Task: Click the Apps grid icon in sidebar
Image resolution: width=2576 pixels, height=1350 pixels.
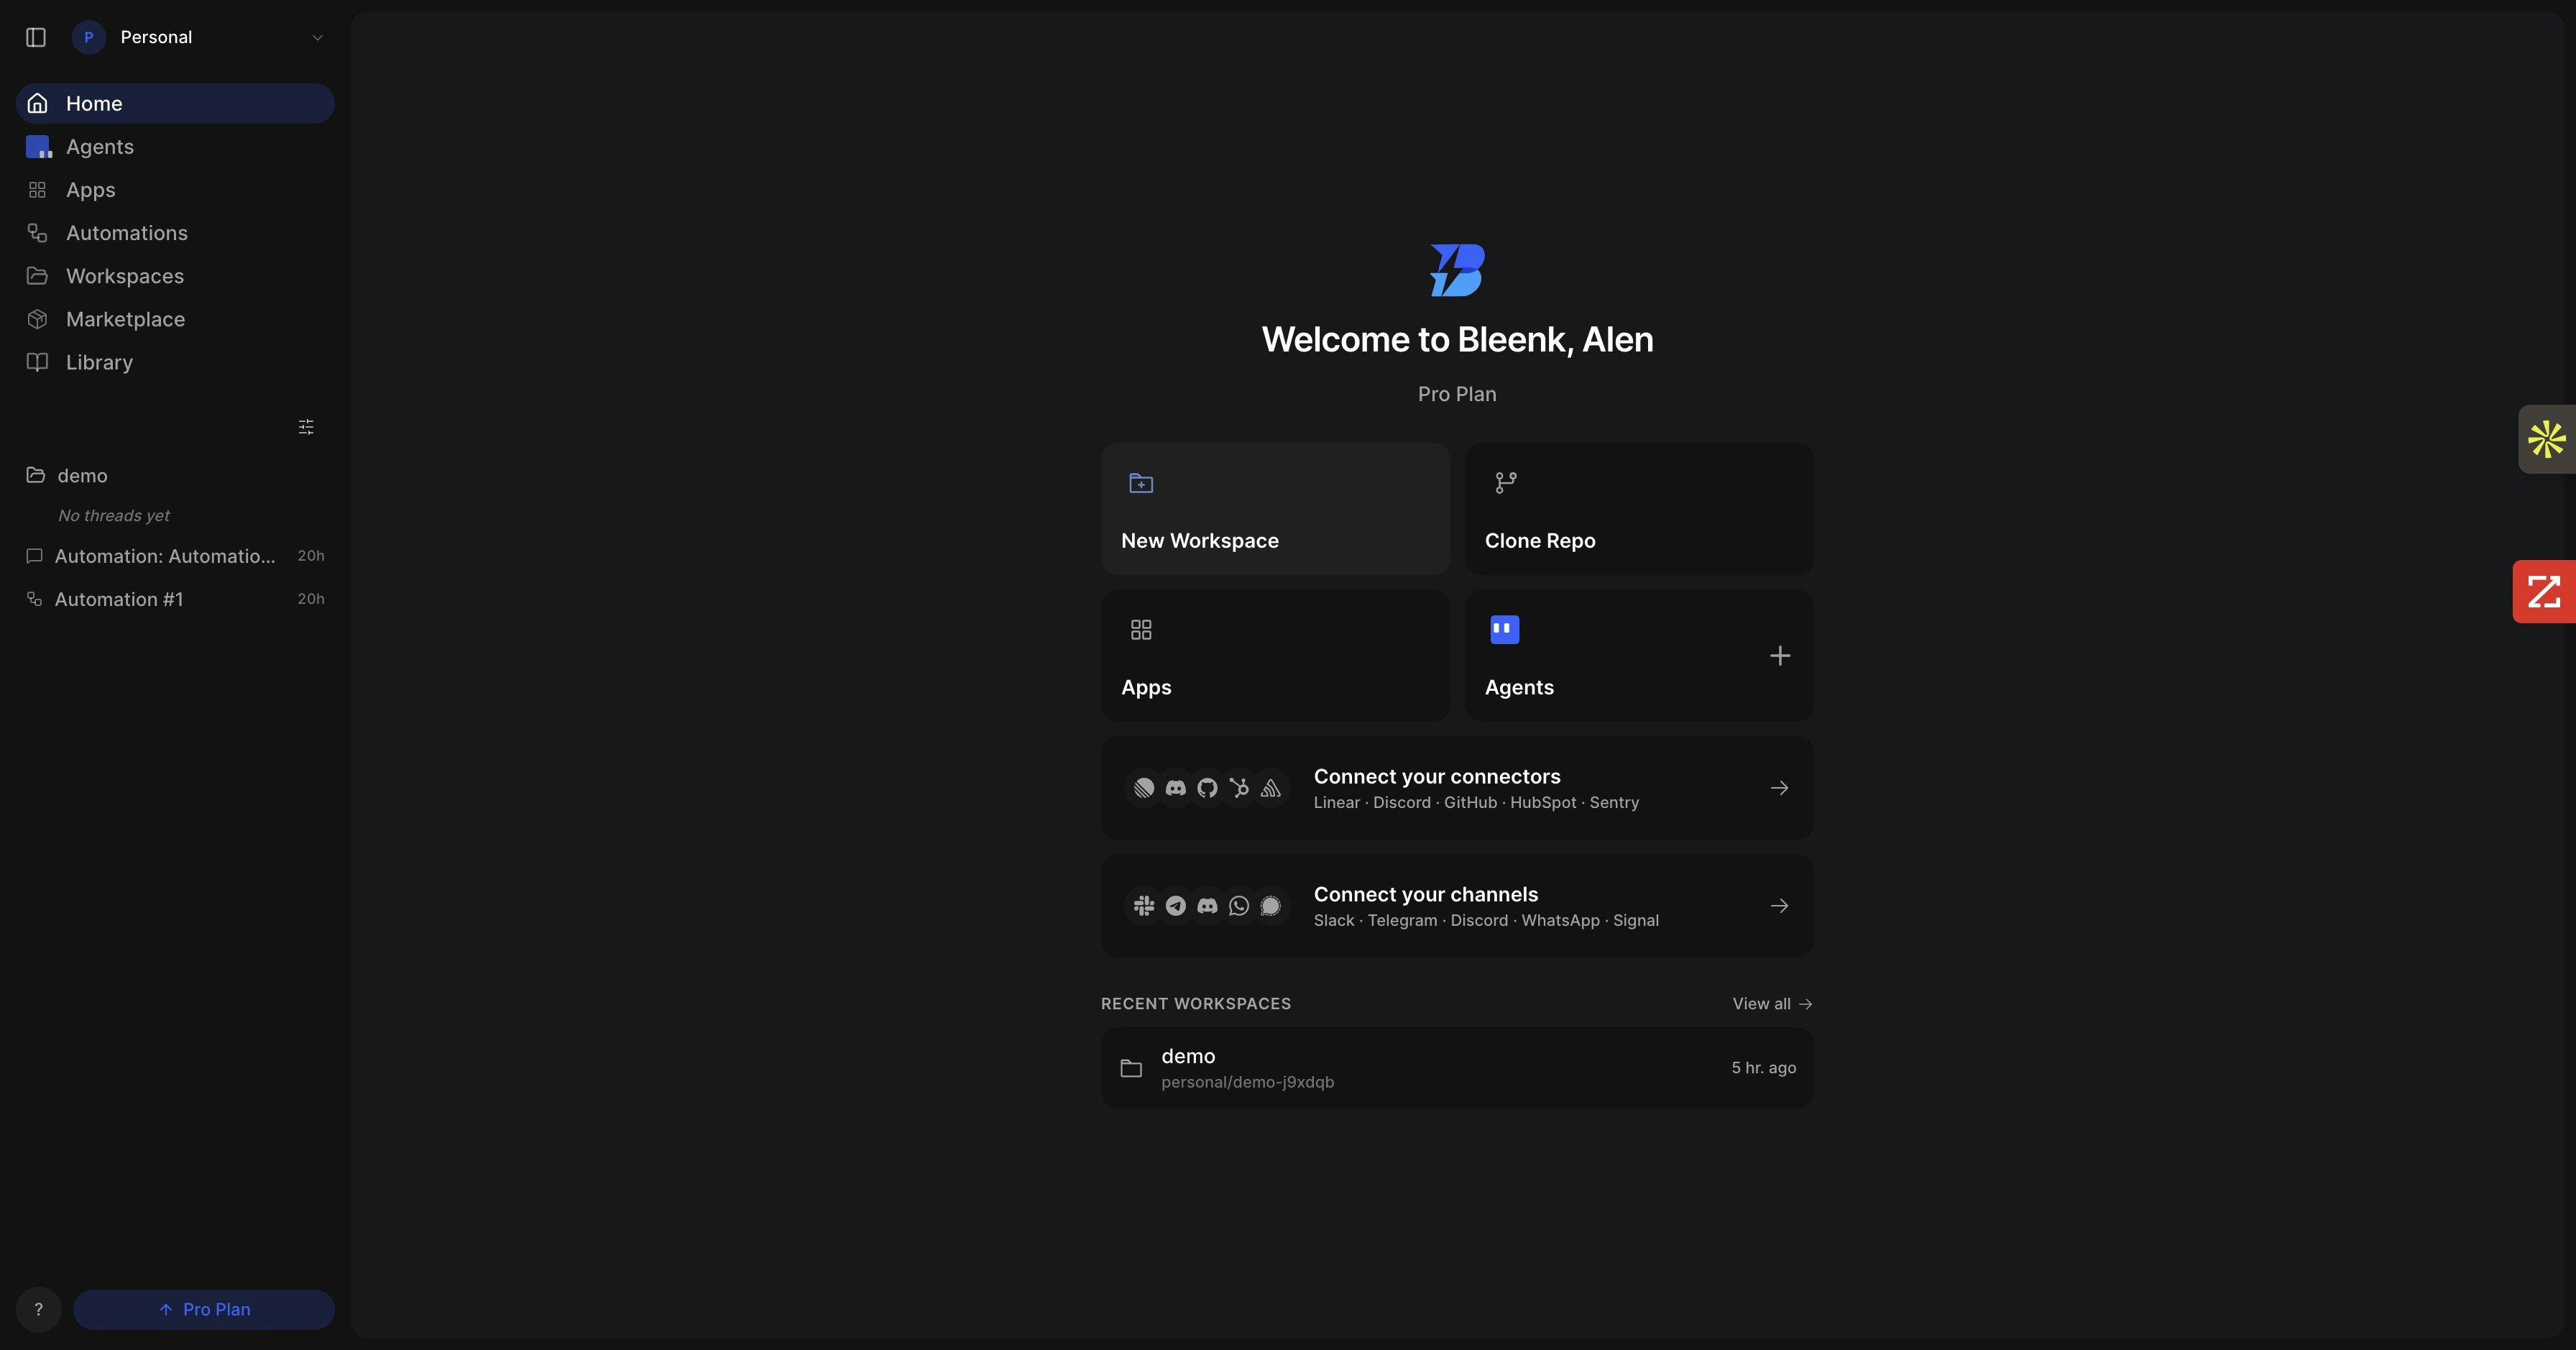Action: pos(37,190)
